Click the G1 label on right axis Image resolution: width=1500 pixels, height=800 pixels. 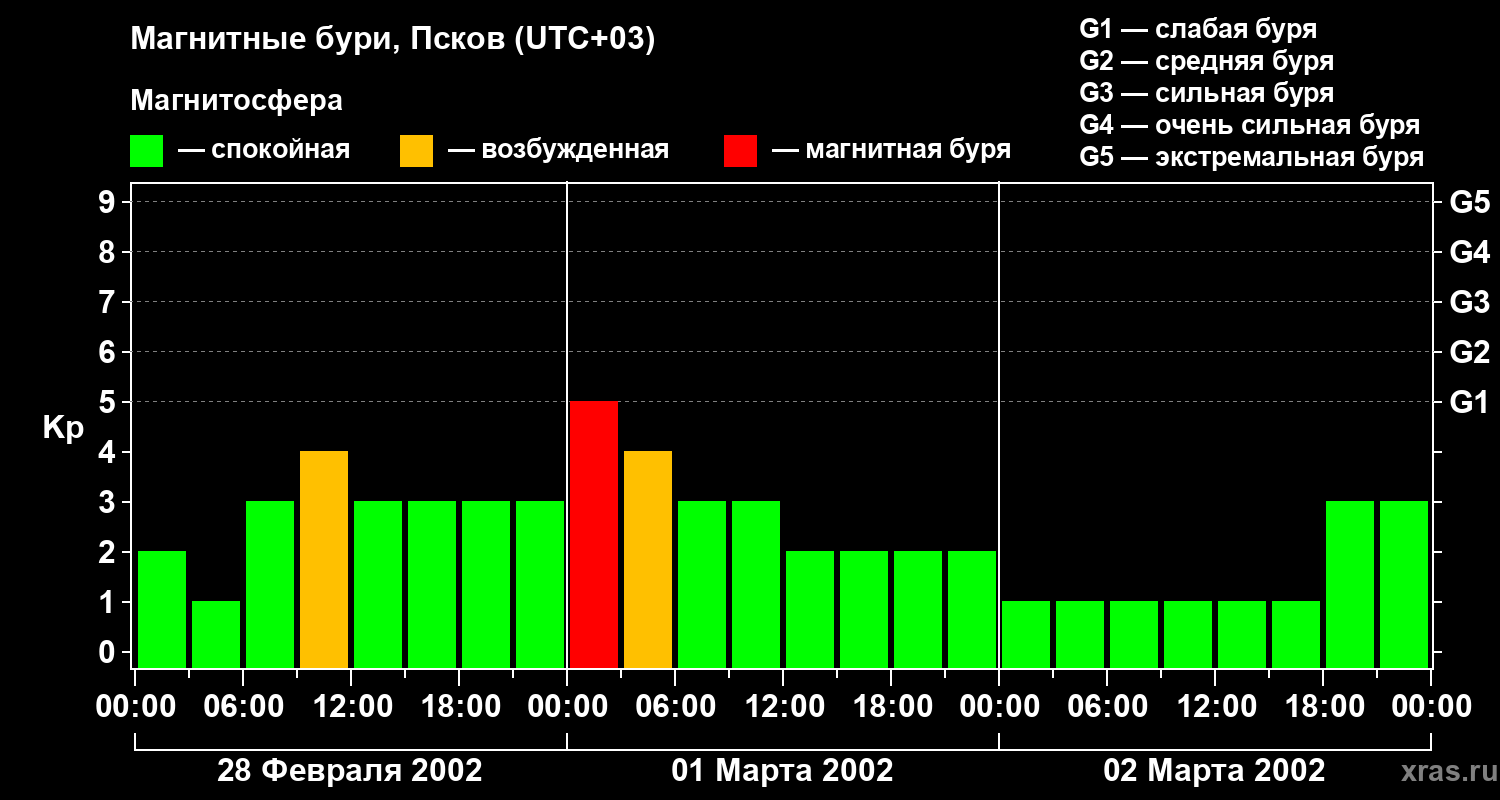pos(1468,402)
